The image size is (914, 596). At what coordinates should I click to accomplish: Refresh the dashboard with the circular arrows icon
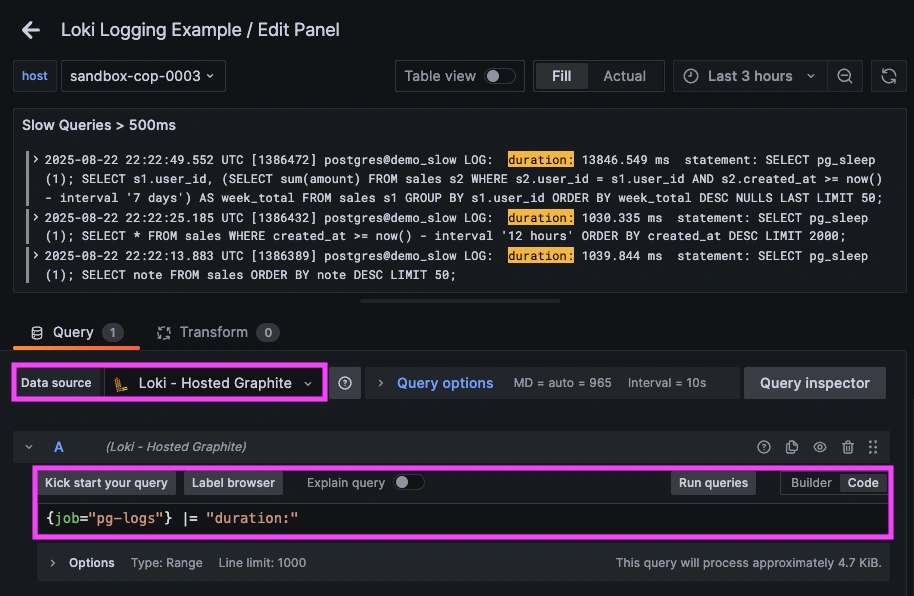tap(888, 76)
